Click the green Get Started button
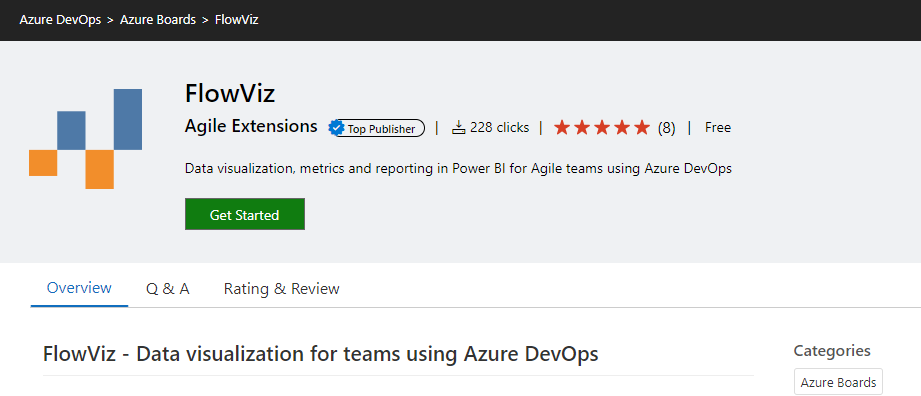Image resolution: width=921 pixels, height=396 pixels. [244, 214]
